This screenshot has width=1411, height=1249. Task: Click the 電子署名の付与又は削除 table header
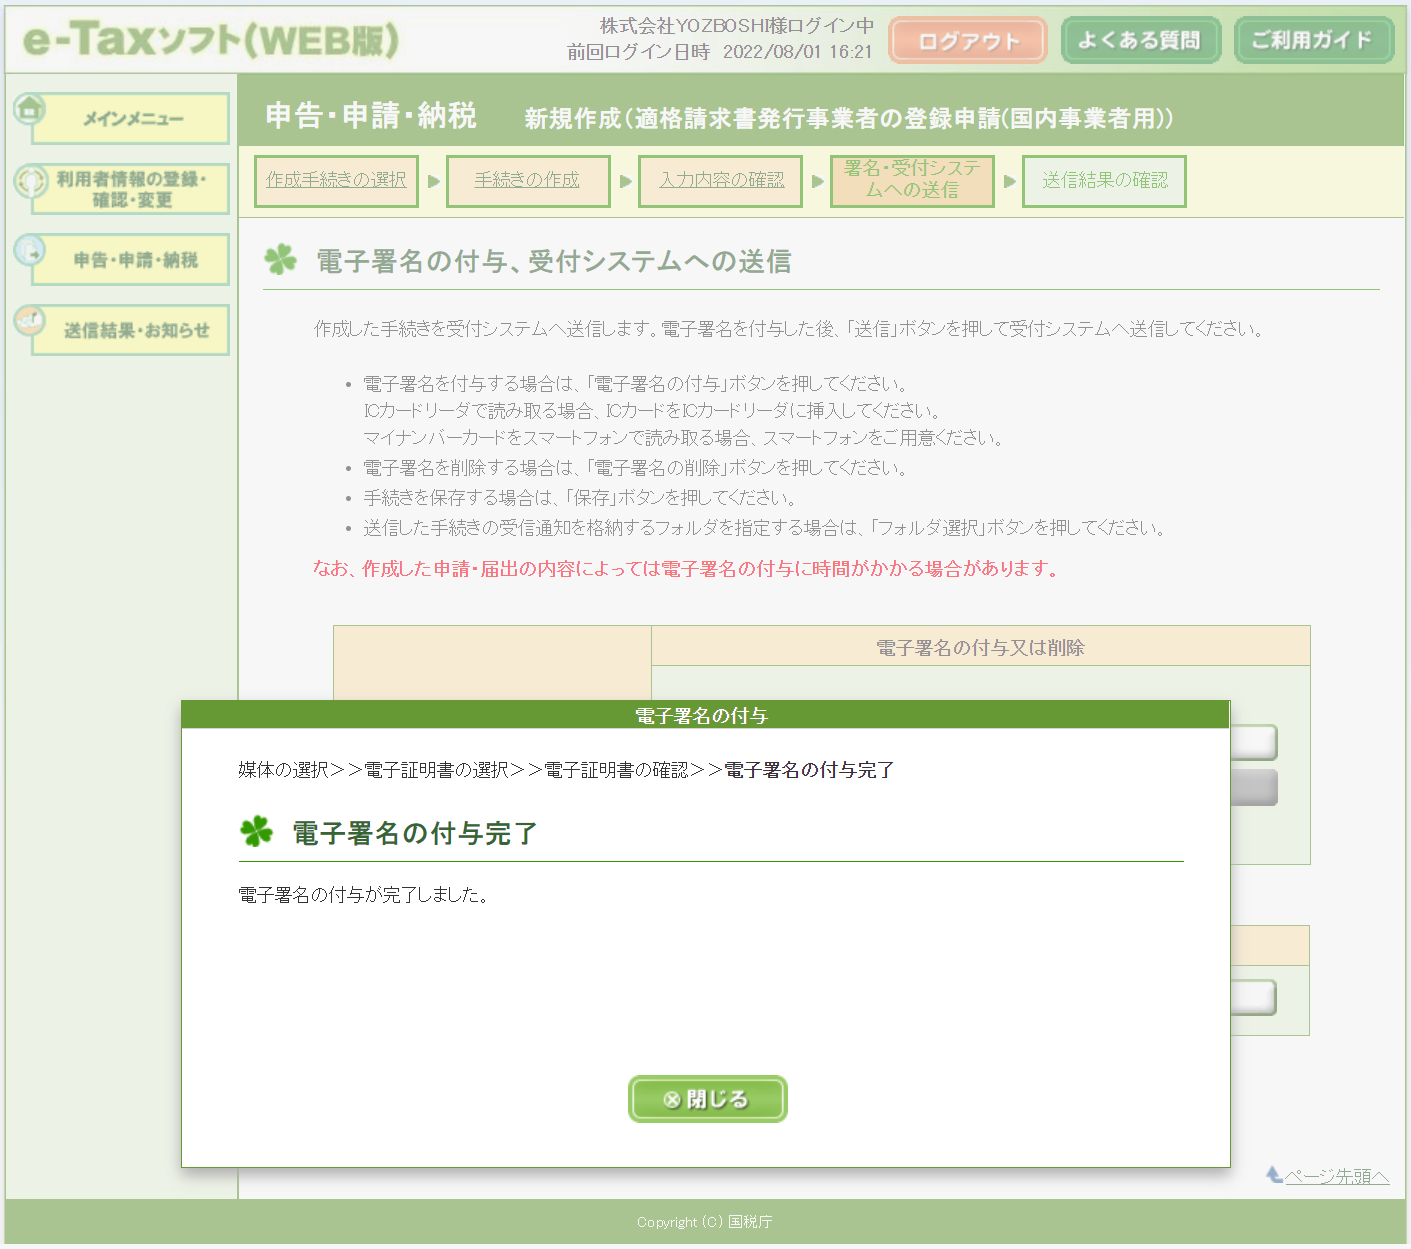980,647
